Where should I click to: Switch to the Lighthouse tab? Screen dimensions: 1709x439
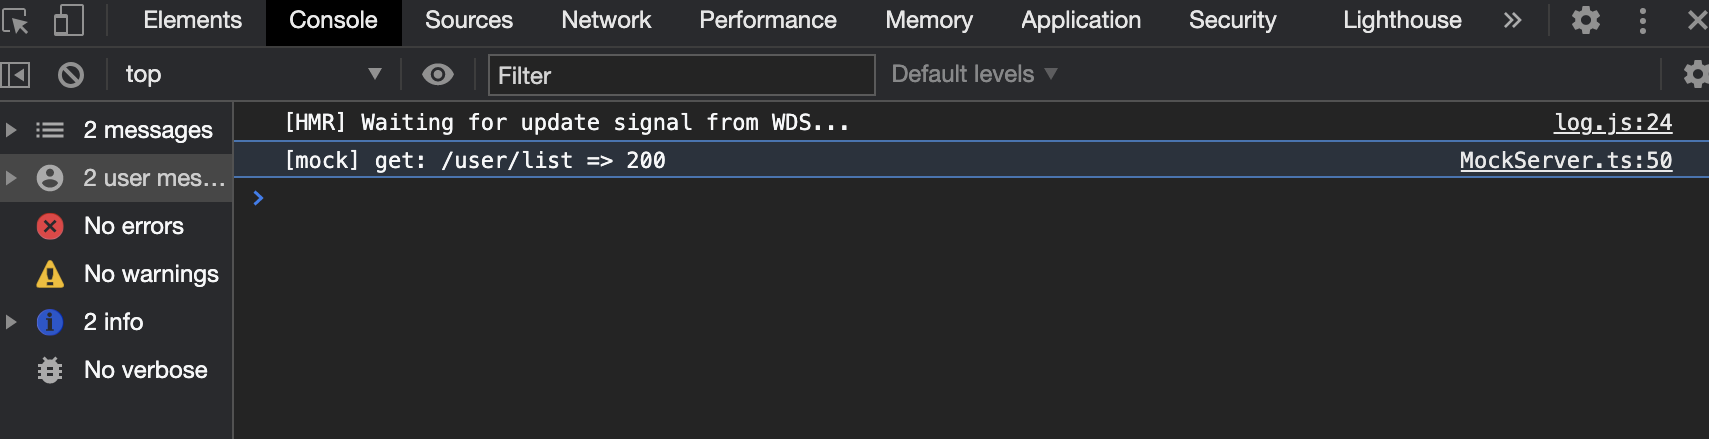point(1401,20)
